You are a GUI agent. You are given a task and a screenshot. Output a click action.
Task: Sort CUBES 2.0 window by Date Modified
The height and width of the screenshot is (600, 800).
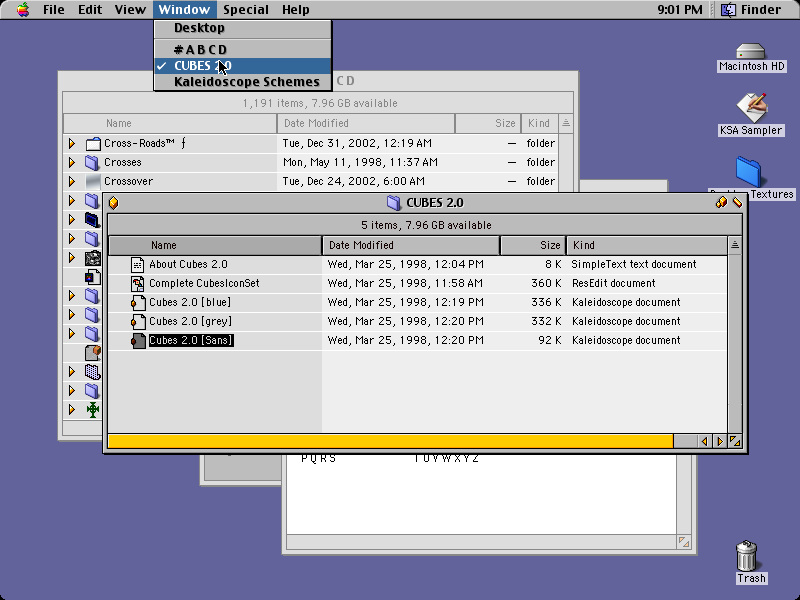pyautogui.click(x=411, y=245)
